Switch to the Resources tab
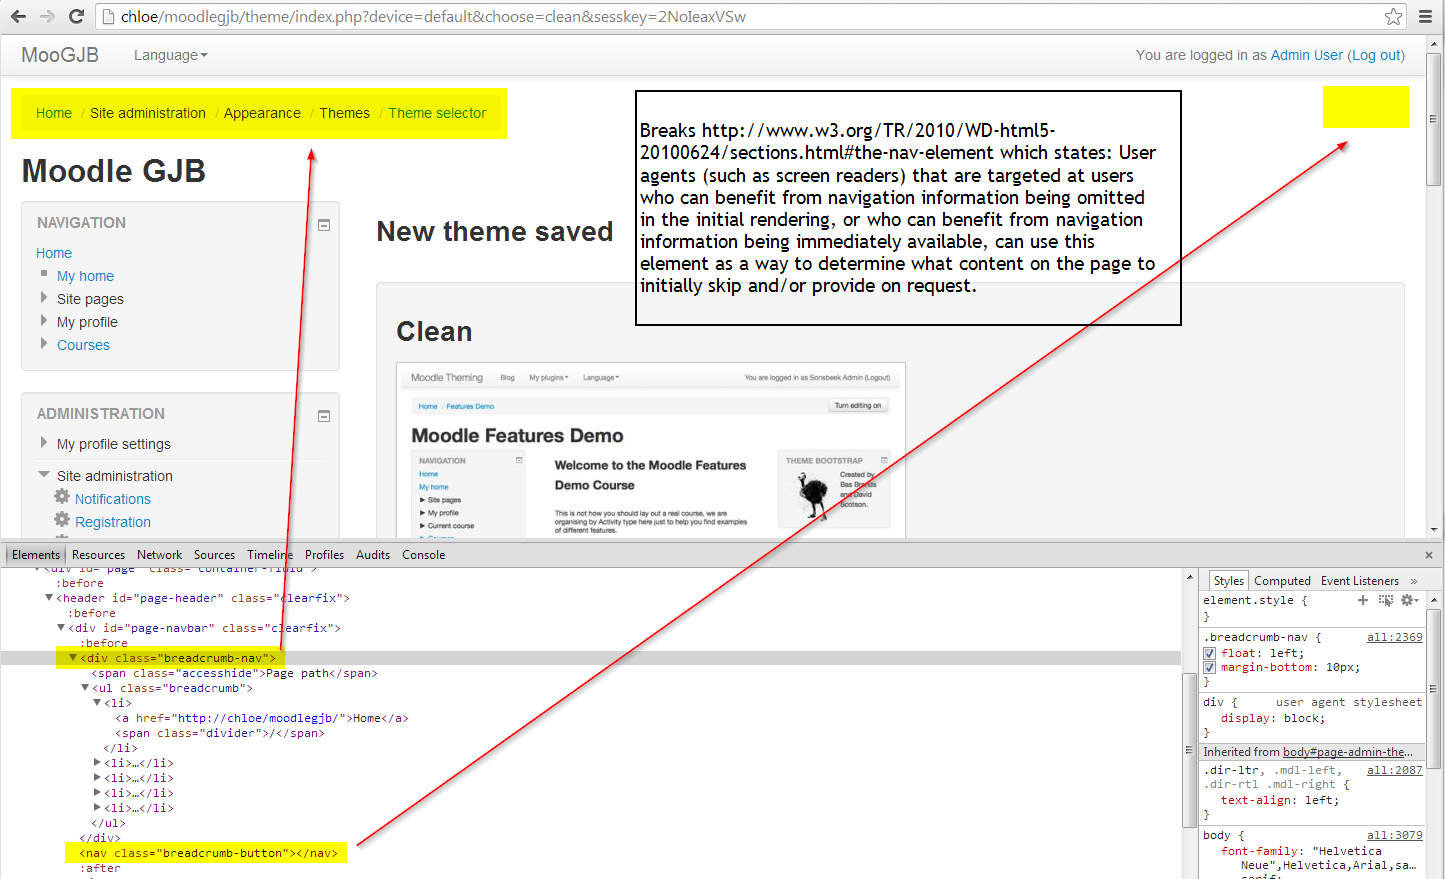Viewport: 1445px width, 879px height. click(98, 555)
